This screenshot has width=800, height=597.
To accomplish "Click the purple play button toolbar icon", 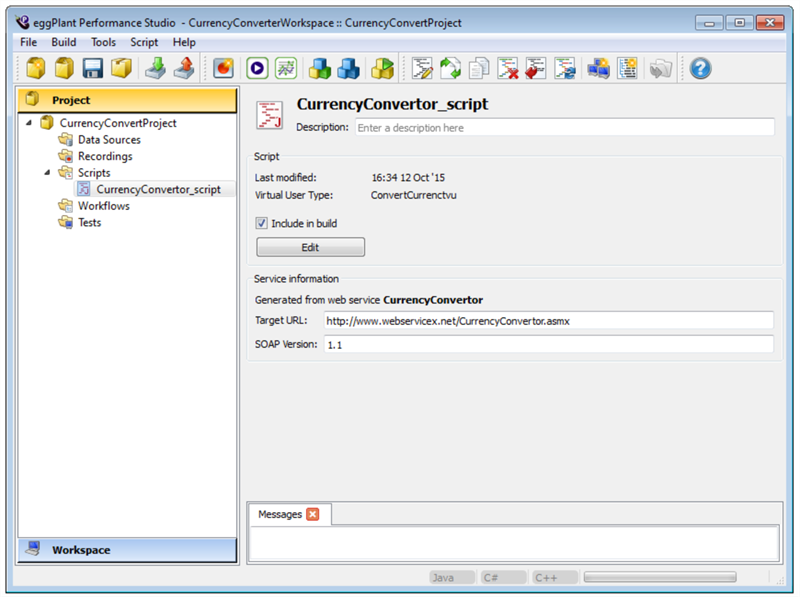I will pyautogui.click(x=257, y=68).
